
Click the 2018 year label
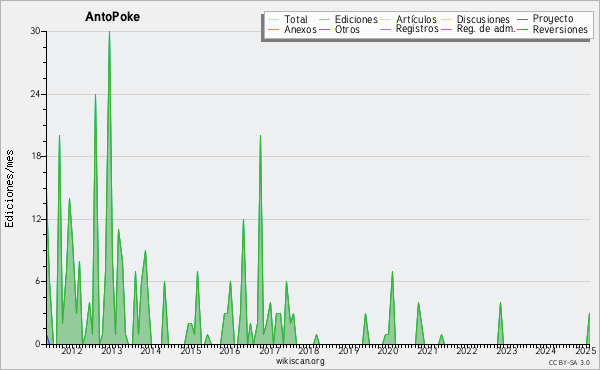(x=309, y=351)
